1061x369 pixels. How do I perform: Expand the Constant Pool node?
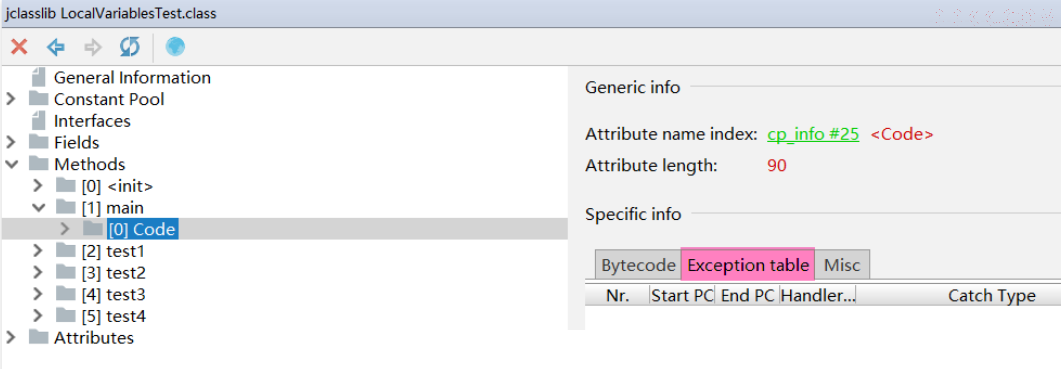[10, 100]
